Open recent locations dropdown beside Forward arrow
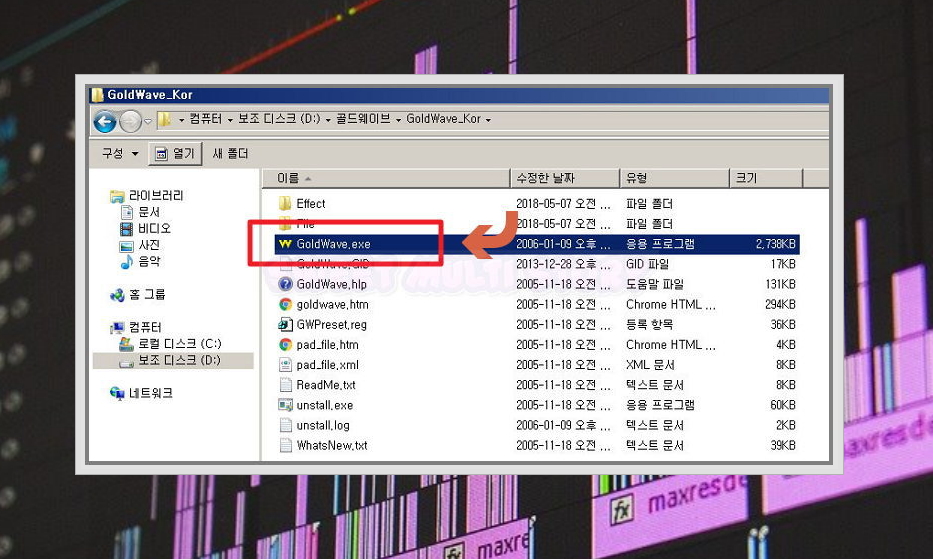Image resolution: width=933 pixels, height=559 pixels. (x=148, y=121)
